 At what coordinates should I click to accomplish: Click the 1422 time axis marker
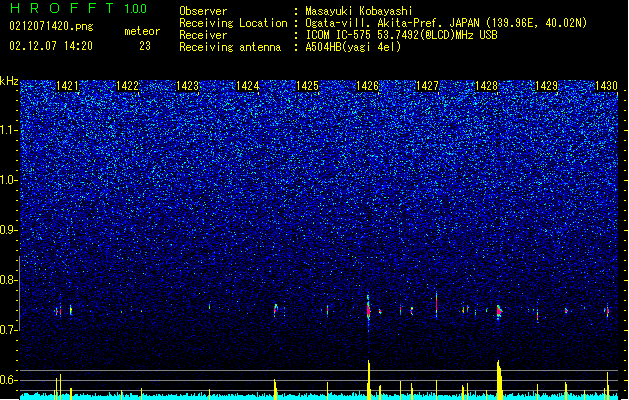[x=127, y=86]
